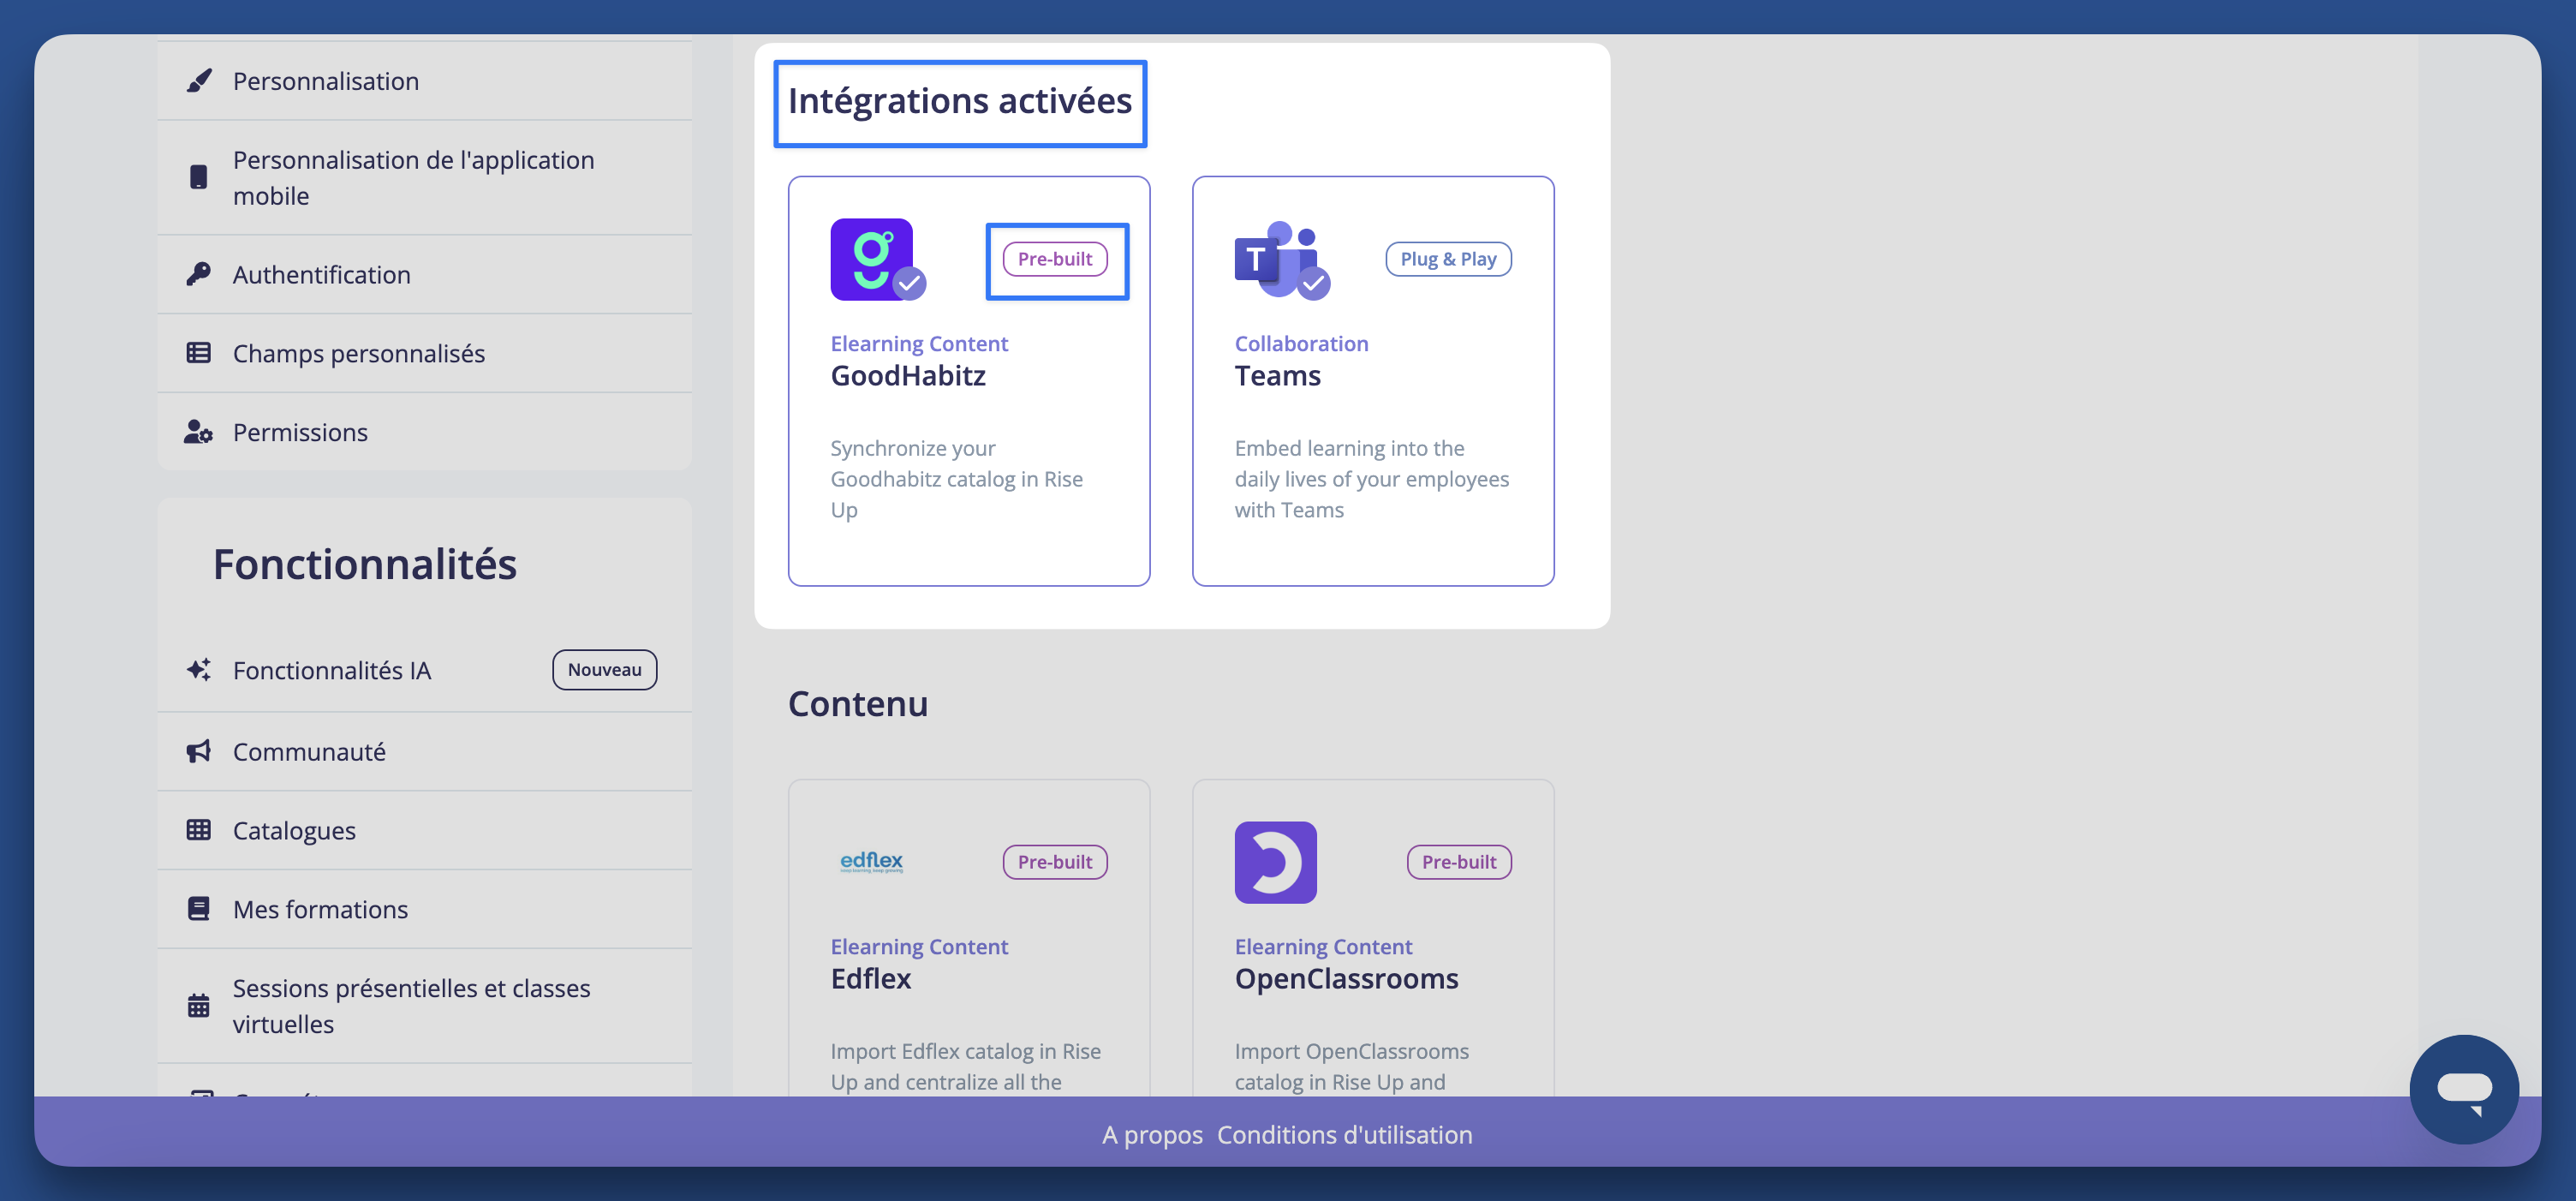Open the Edflex integration title
Viewport: 2576px width, 1201px height.
[x=870, y=979]
